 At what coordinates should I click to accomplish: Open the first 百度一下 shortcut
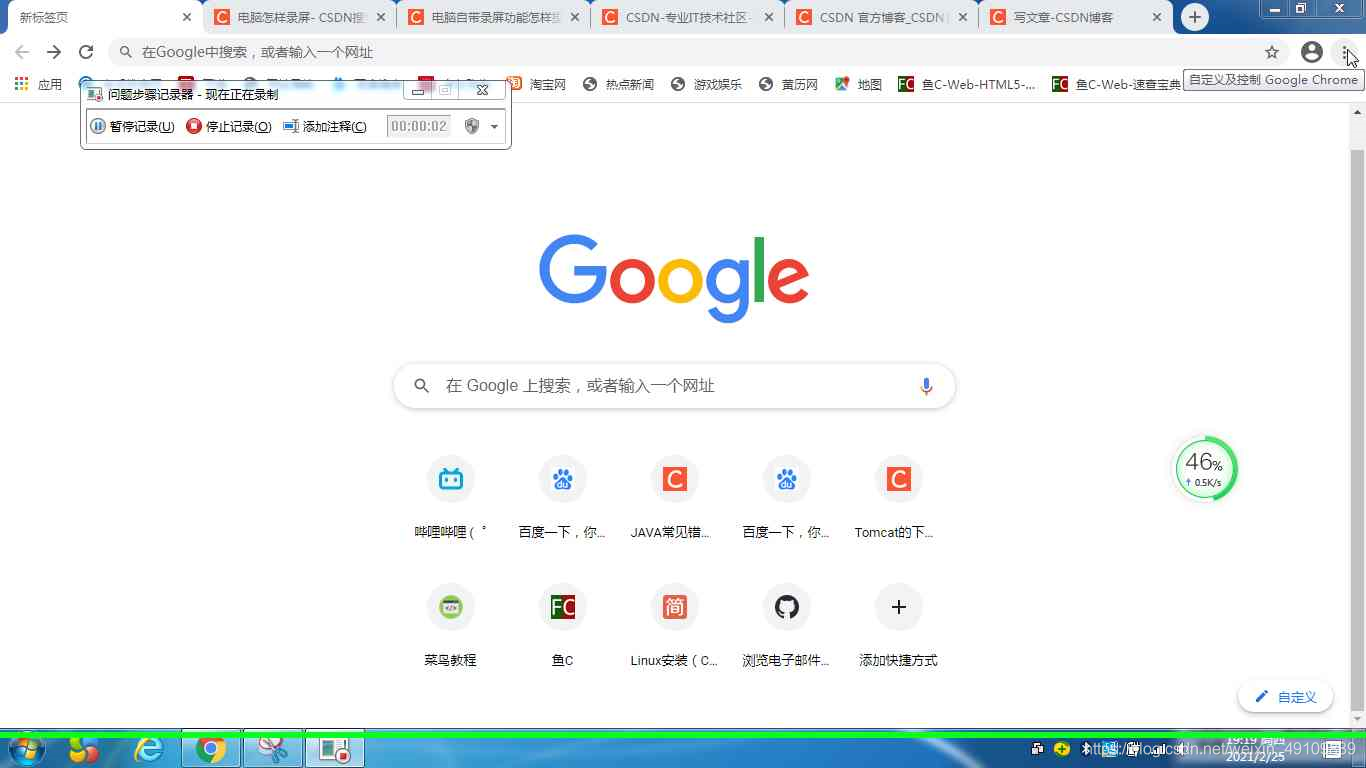[x=563, y=497]
